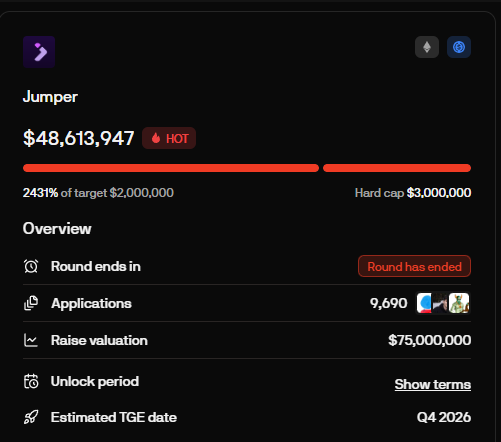Screen dimensions: 501x442
Task: Click the Unlock period label
Action: [95, 381]
